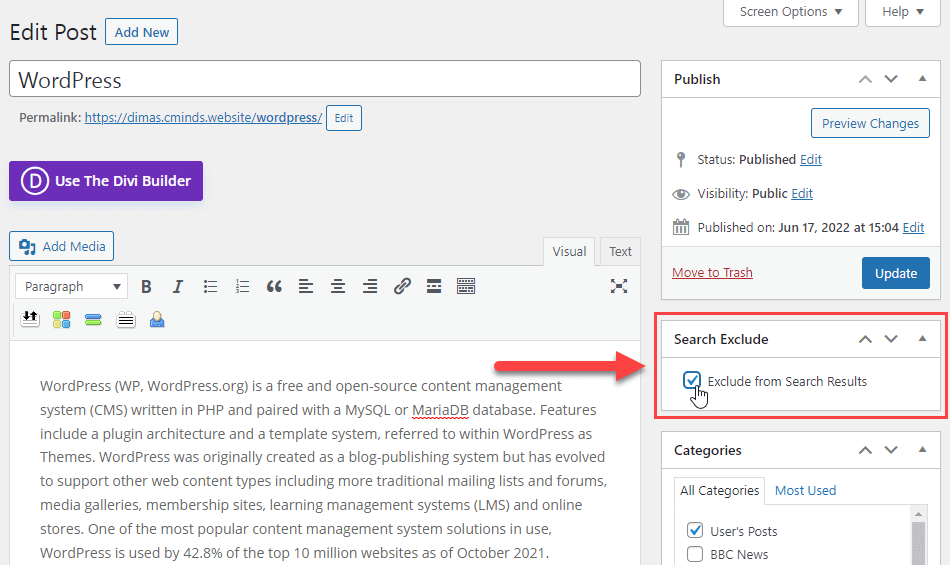Uncheck Exclude from Search Results
Image resolution: width=950 pixels, height=565 pixels.
(692, 381)
